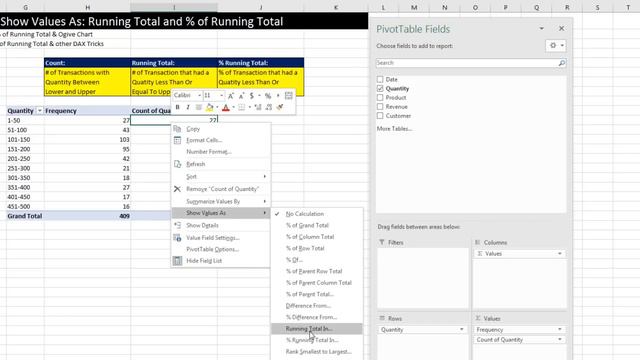Select the Frequency 103 cell
640x360 pixels.
(x=87, y=140)
